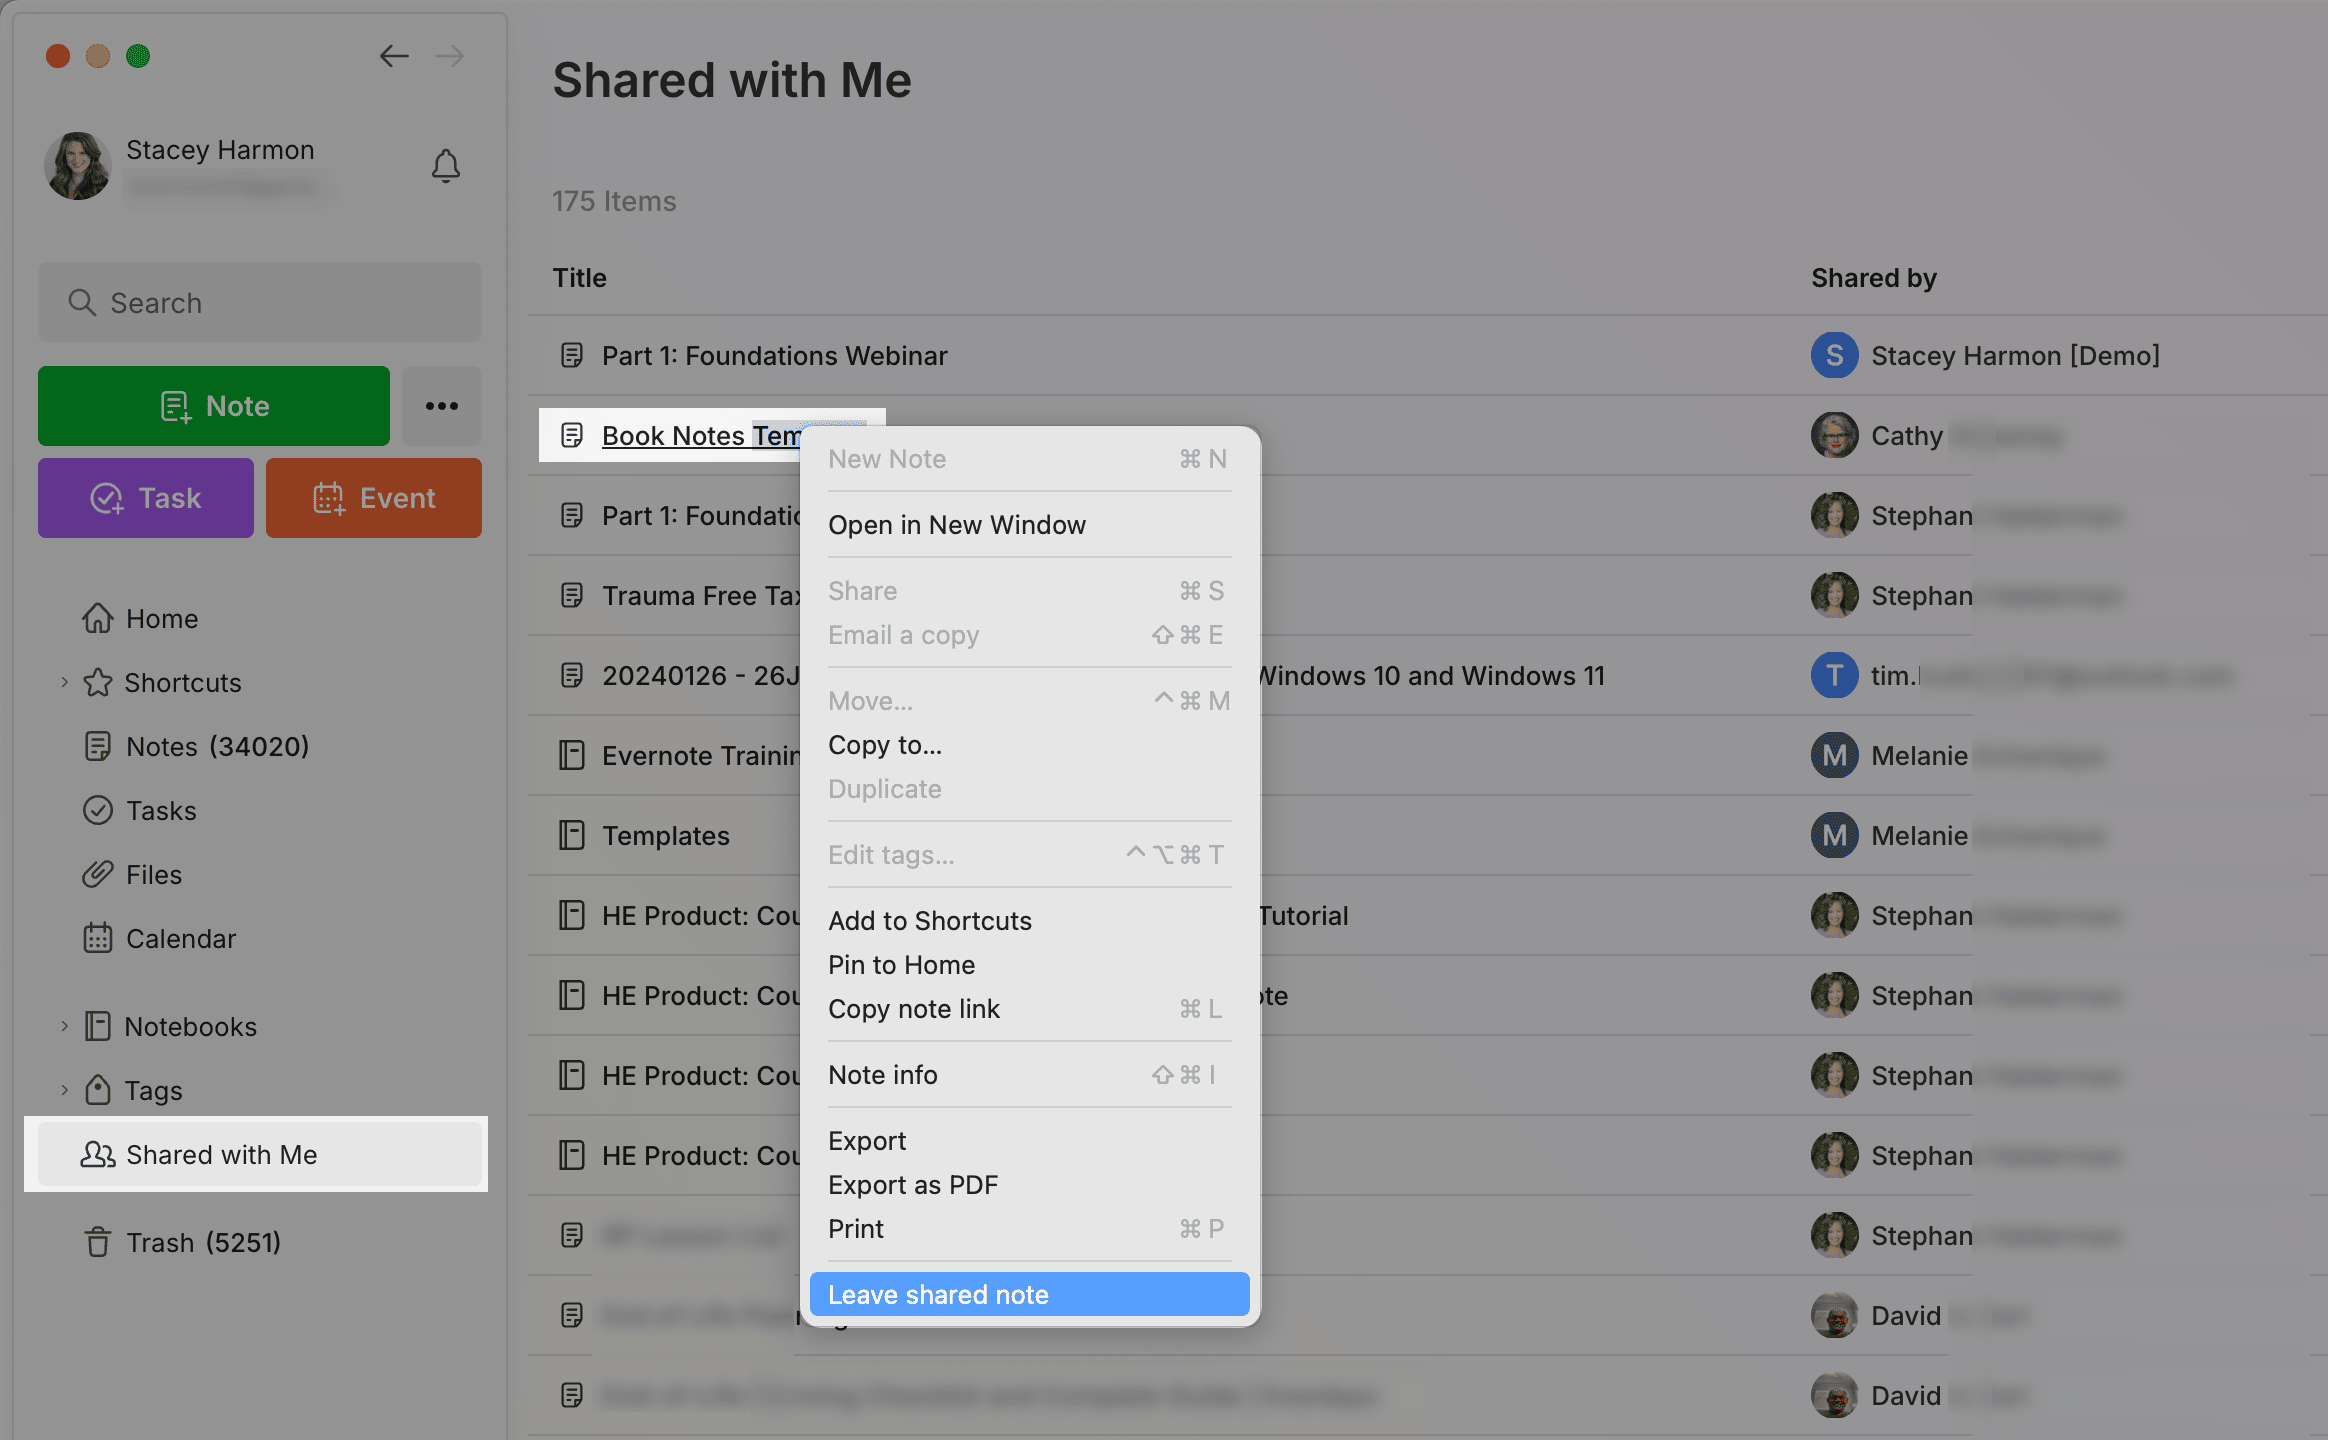Viewport: 2328px width, 1440px height.
Task: Open Note info from context menu
Action: click(1030, 1075)
